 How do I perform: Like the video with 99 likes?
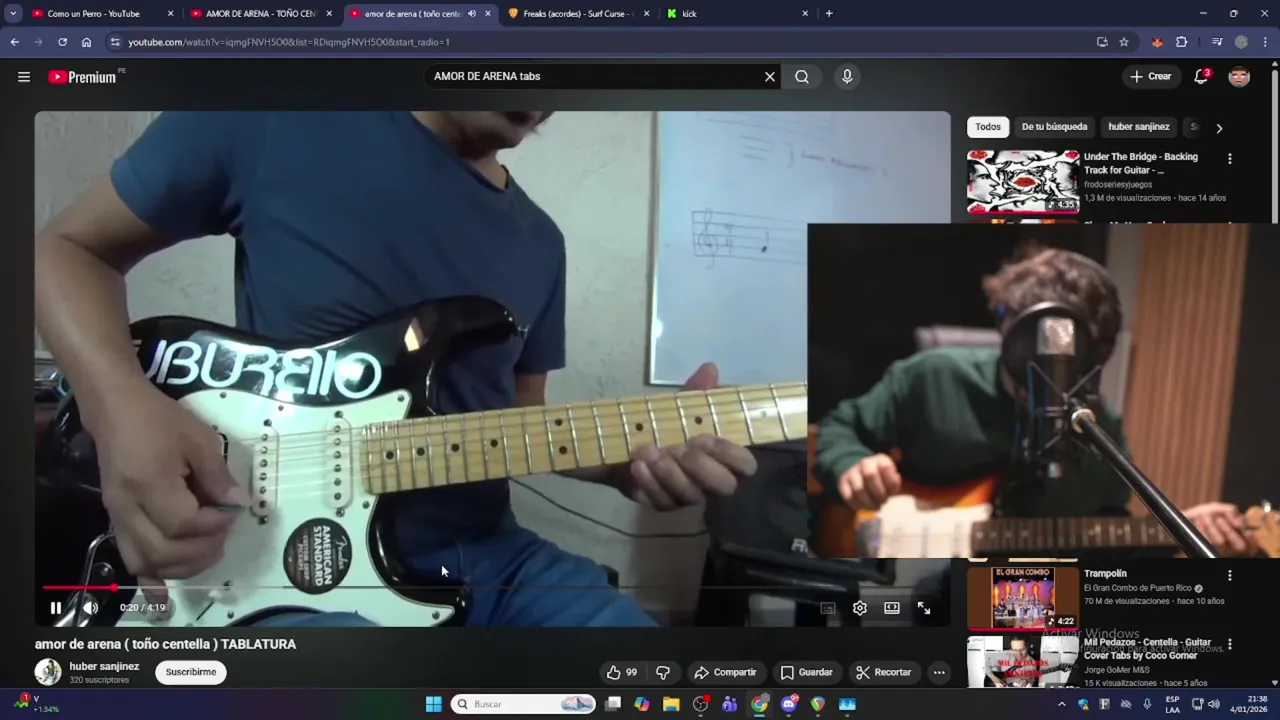tap(621, 672)
